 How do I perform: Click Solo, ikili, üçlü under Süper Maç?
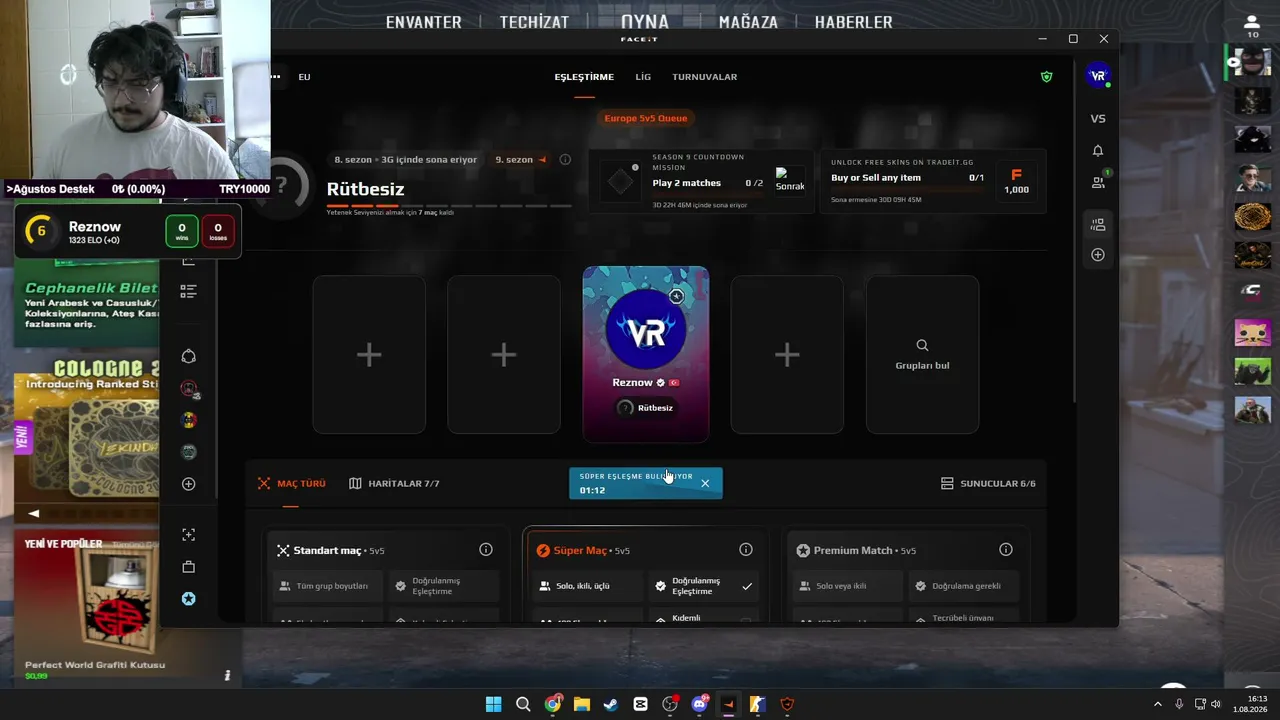click(x=588, y=586)
